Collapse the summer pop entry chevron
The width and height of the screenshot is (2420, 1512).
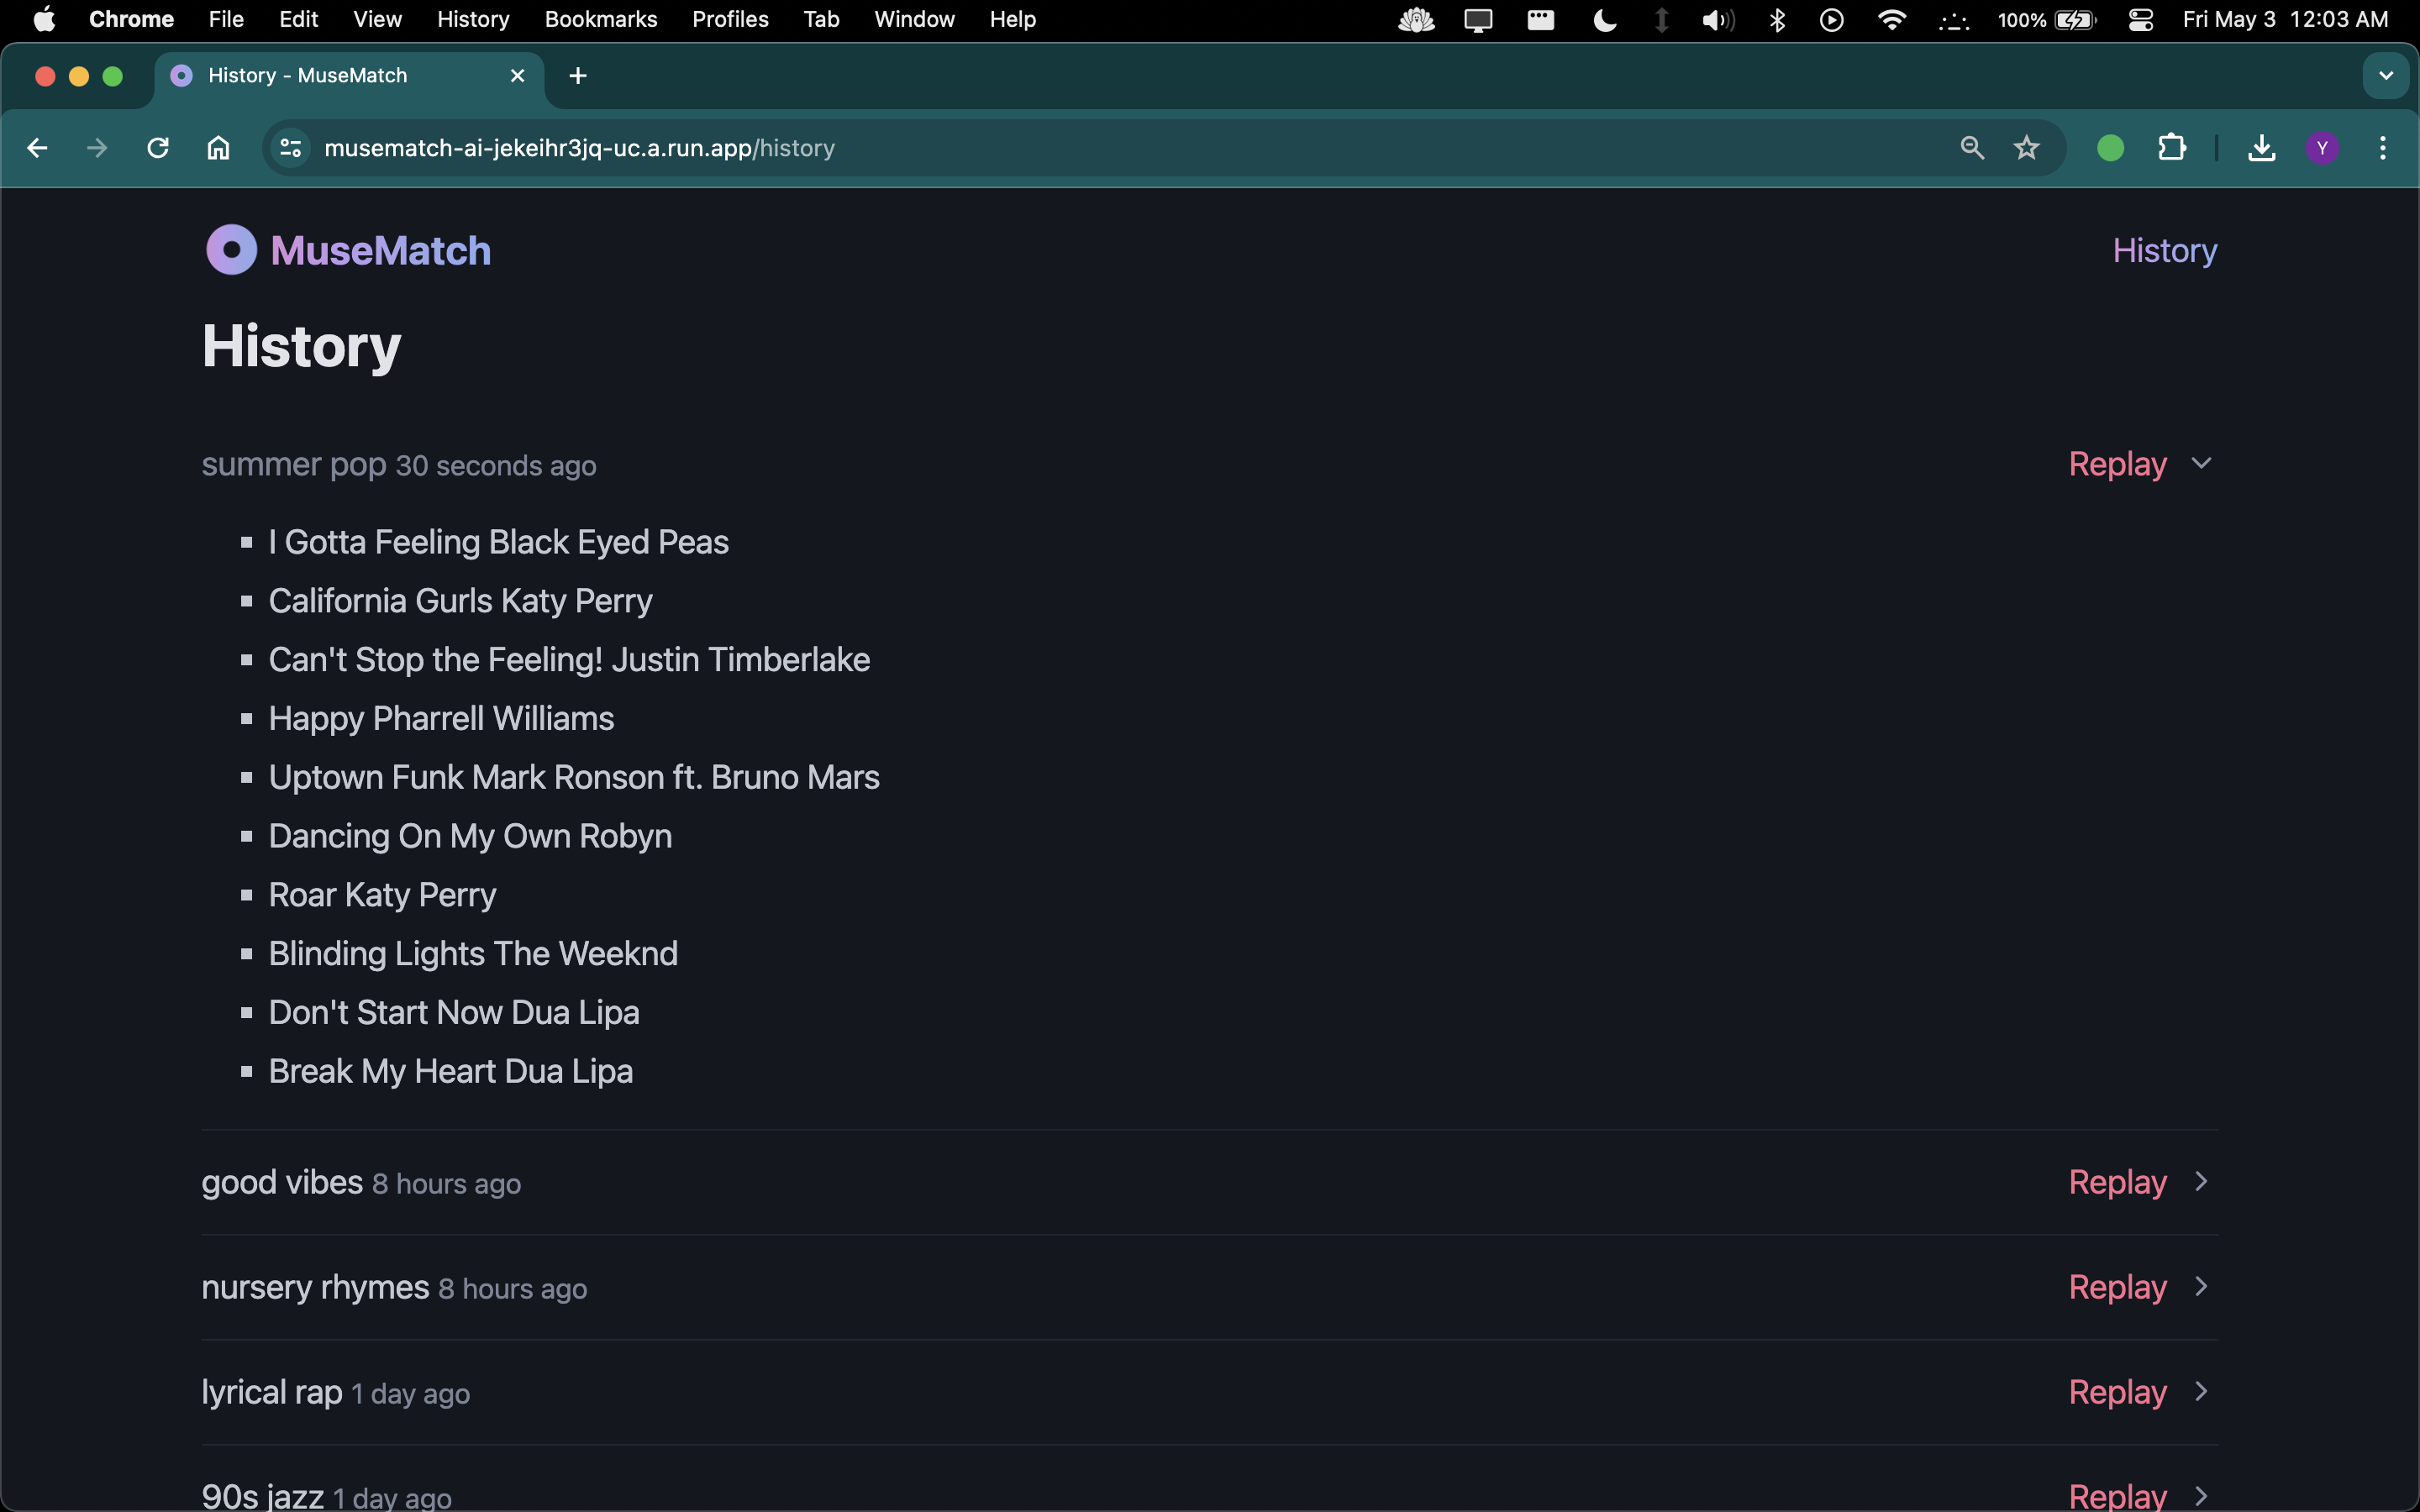tap(2201, 464)
